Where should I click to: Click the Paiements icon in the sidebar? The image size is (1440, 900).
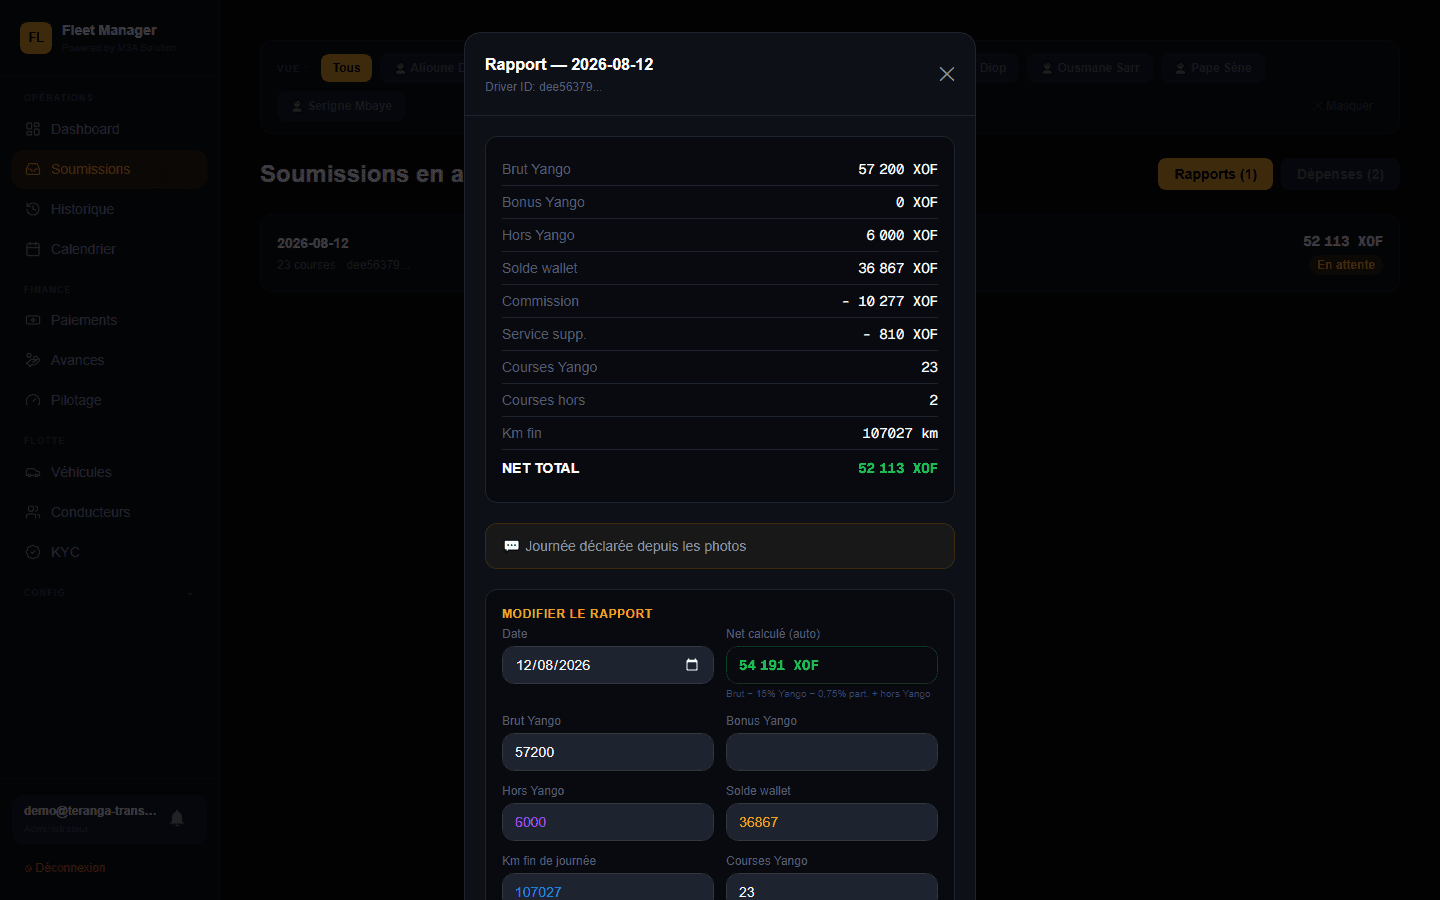click(x=33, y=320)
